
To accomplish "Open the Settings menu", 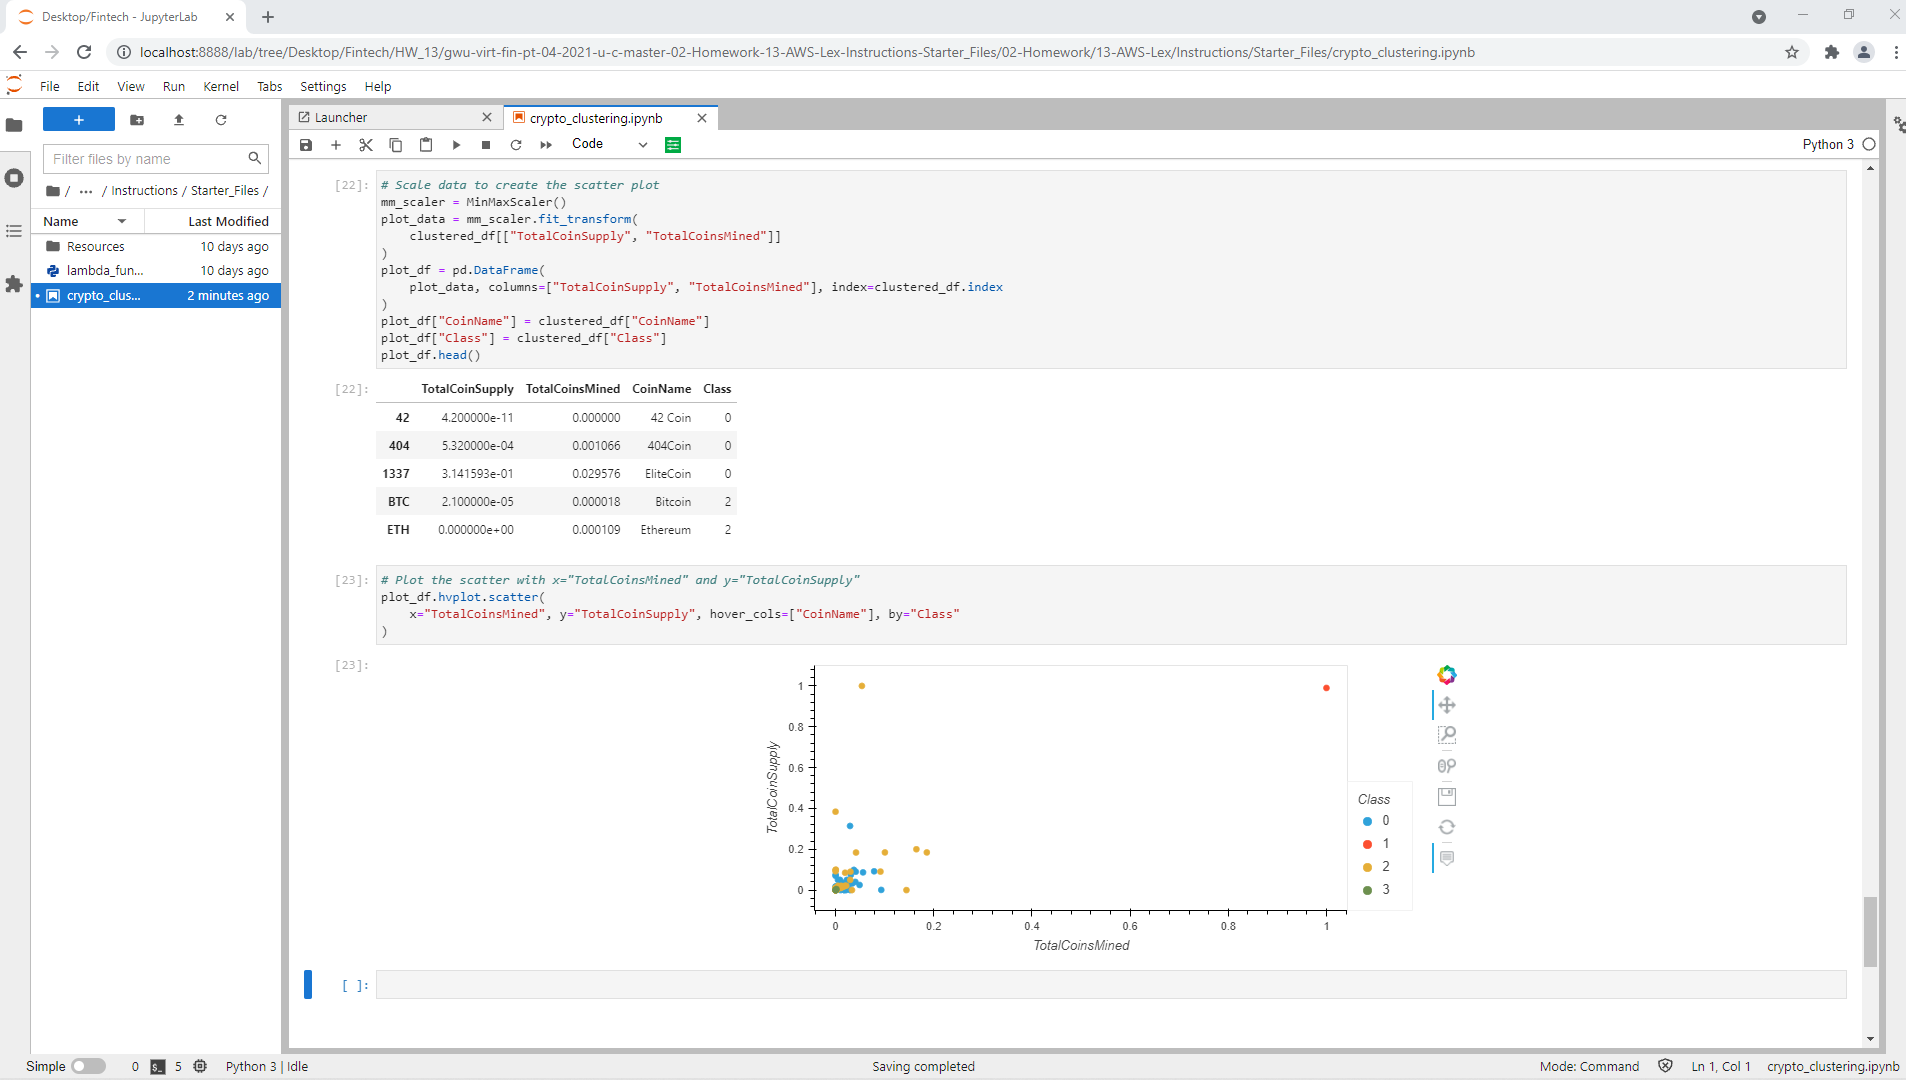I will click(x=323, y=86).
